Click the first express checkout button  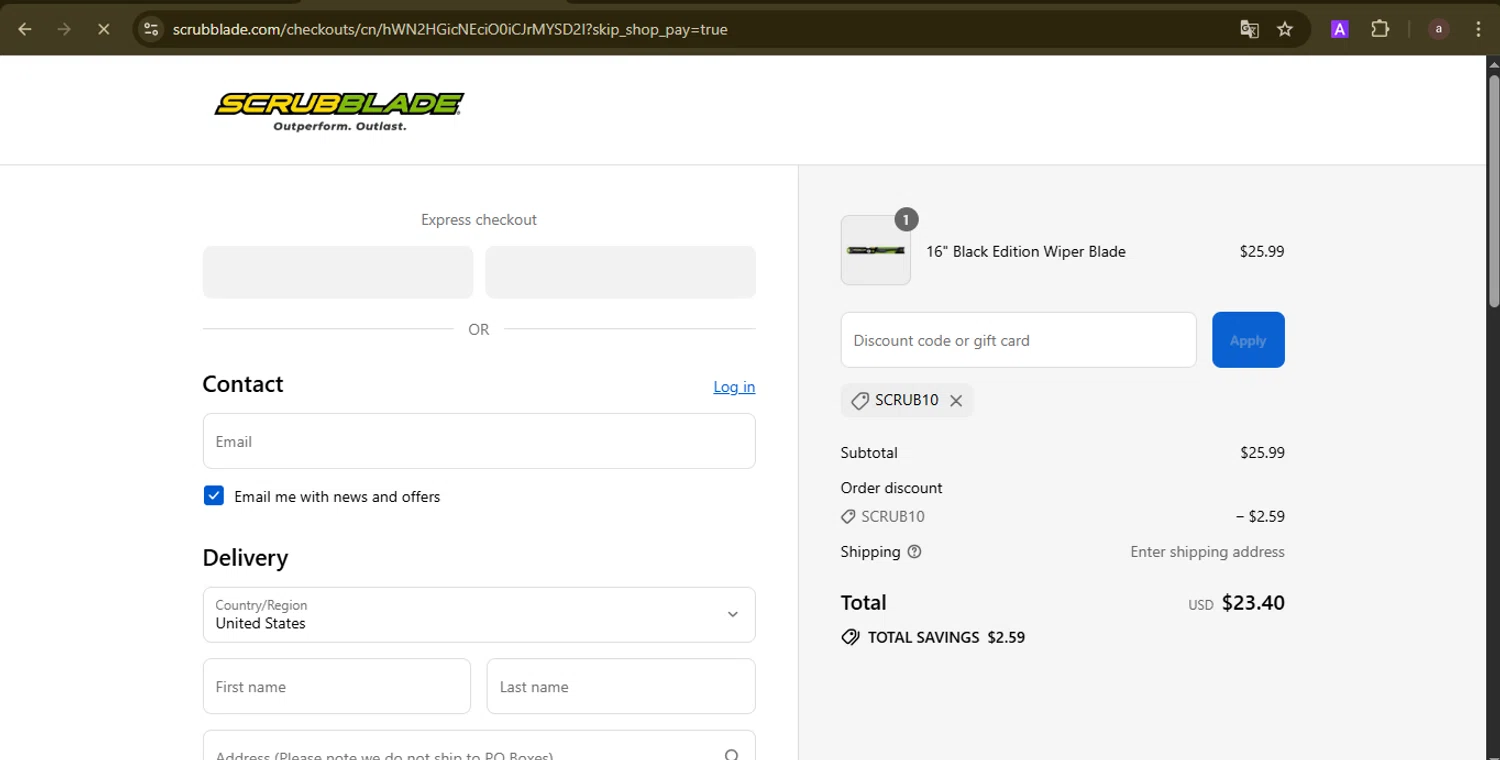(x=338, y=272)
